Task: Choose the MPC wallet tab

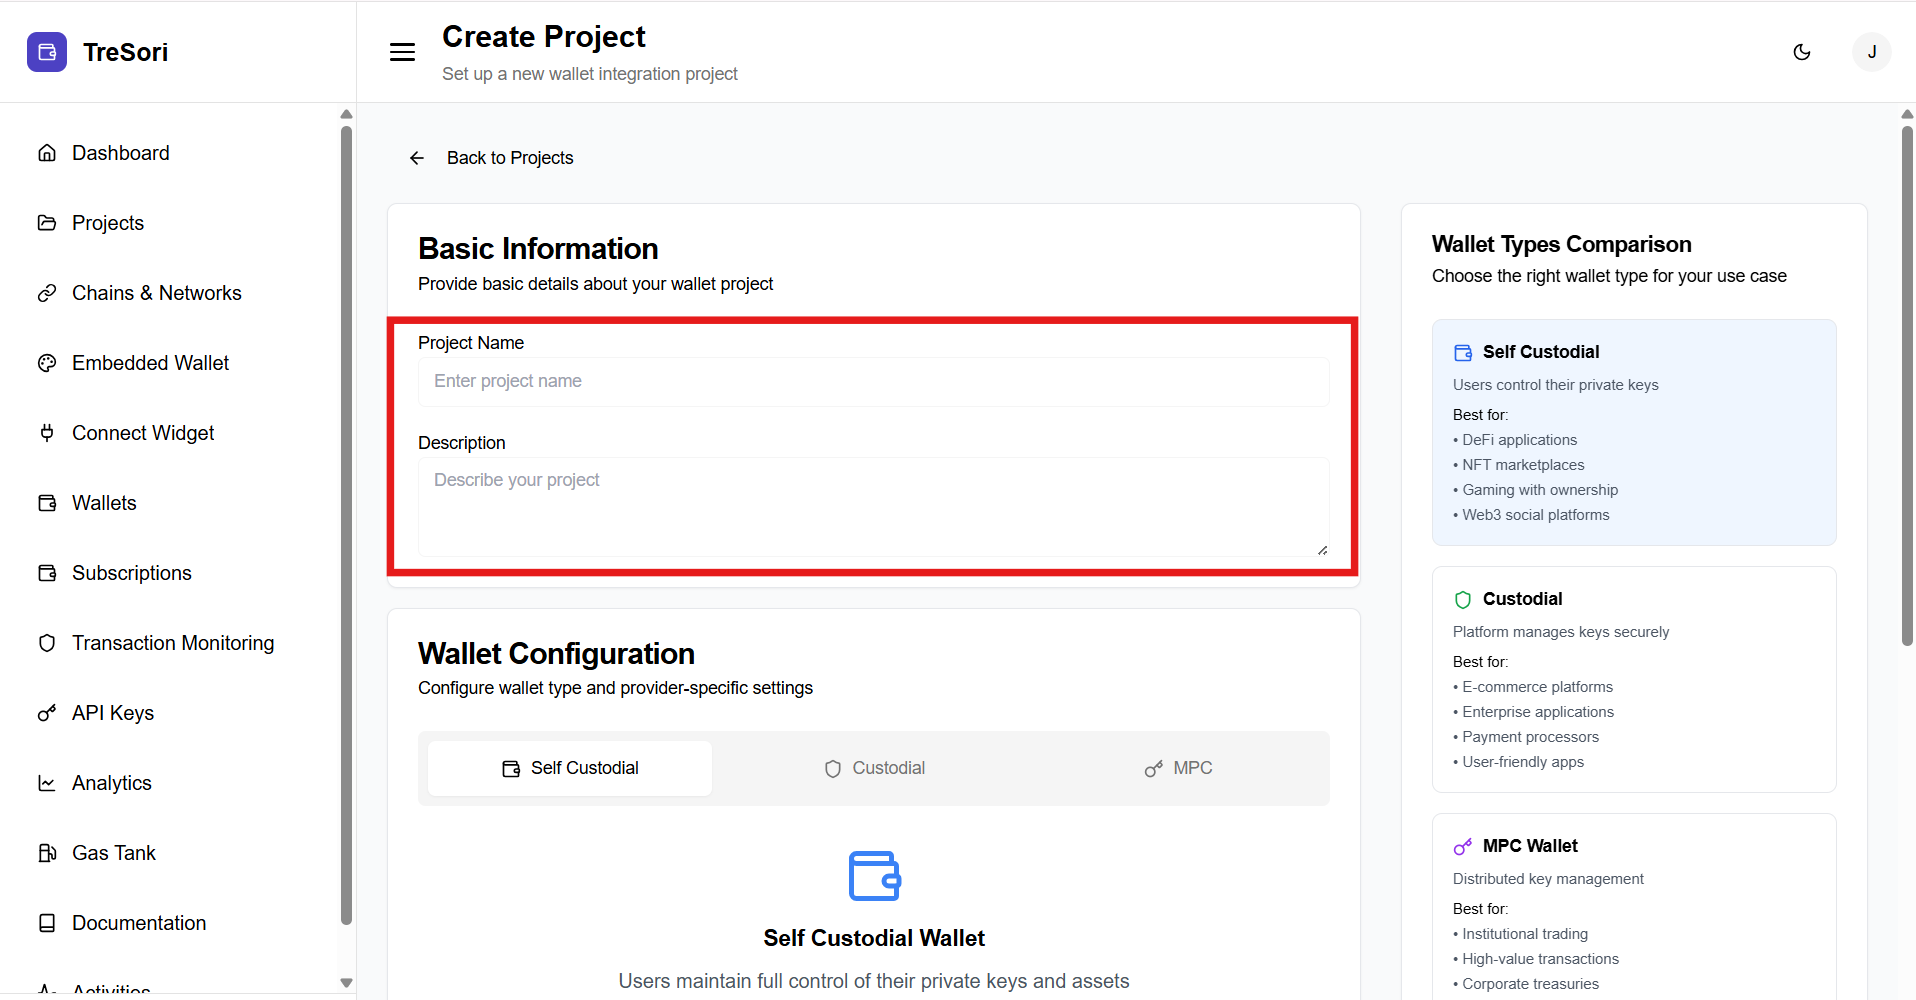Action: click(x=1178, y=768)
